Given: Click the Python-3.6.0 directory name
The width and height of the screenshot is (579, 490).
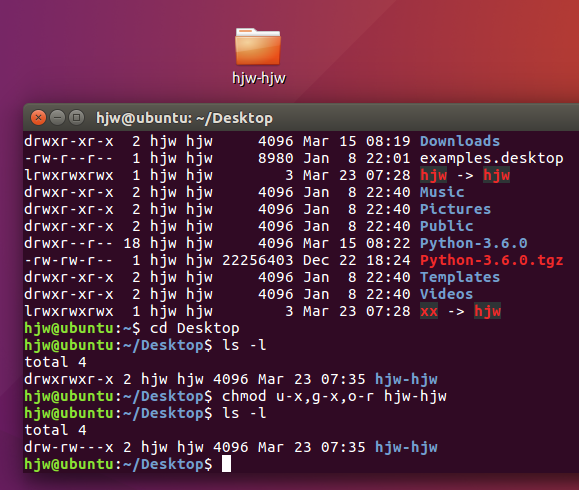Looking at the screenshot, I should [473, 243].
